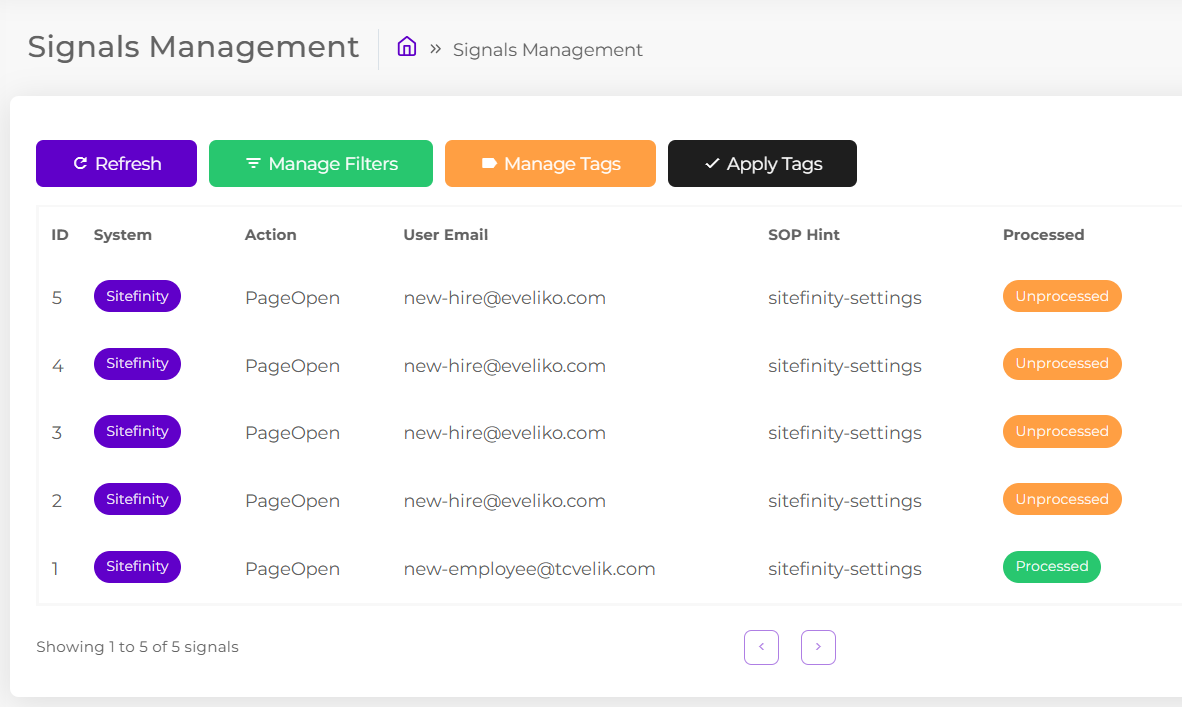Click the Refresh button
Viewport: 1182px width, 707px height.
[116, 164]
